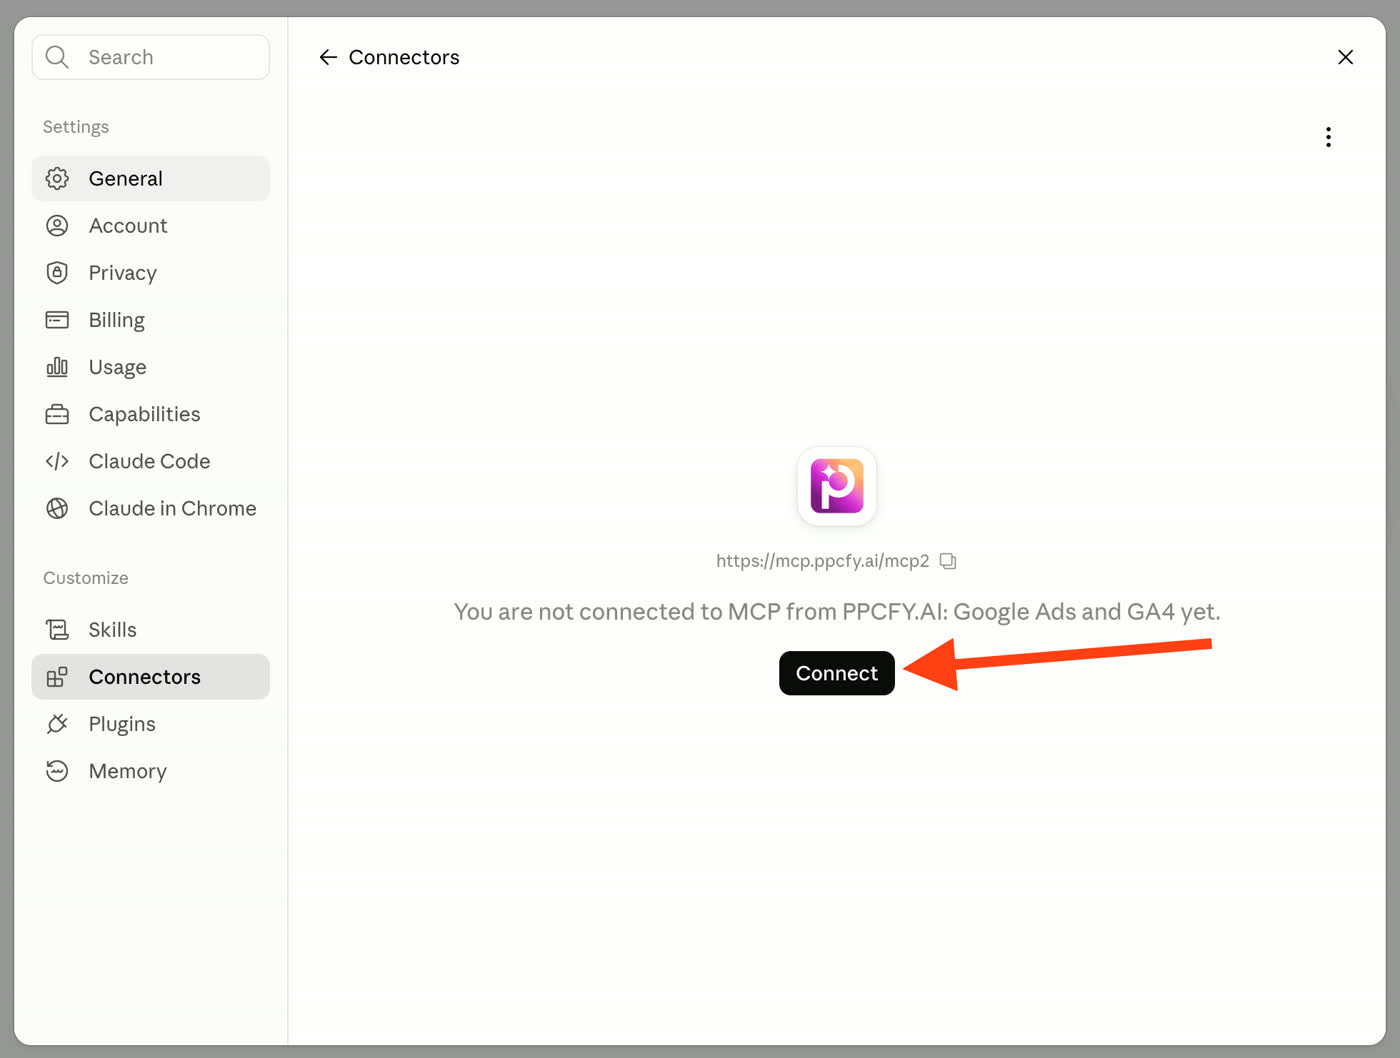The height and width of the screenshot is (1058, 1400).
Task: Click the Skills scroll icon
Action: tap(57, 629)
